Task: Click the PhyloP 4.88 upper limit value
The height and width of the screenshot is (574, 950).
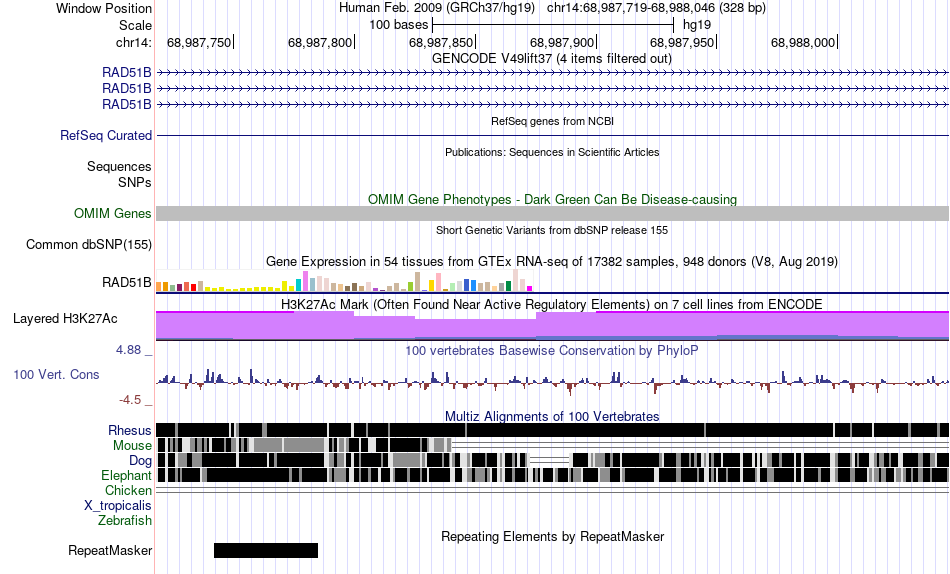Action: (128, 350)
